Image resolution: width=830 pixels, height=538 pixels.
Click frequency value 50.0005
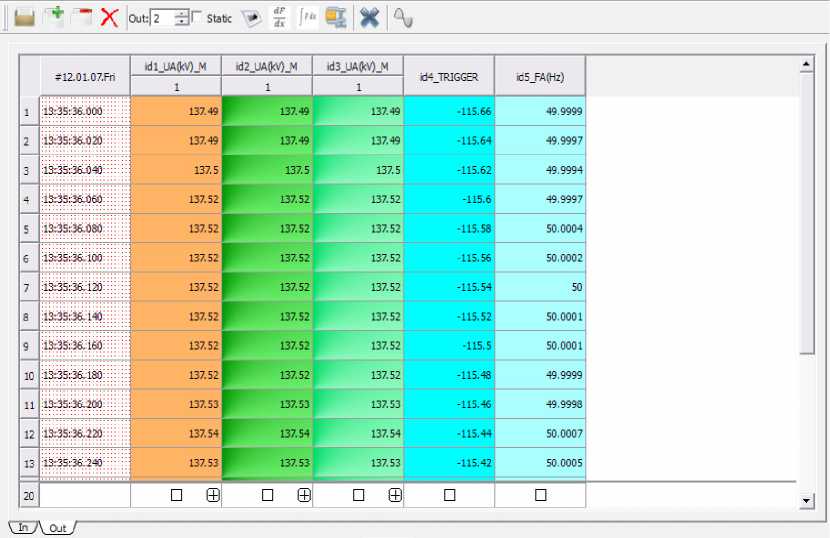coord(540,463)
